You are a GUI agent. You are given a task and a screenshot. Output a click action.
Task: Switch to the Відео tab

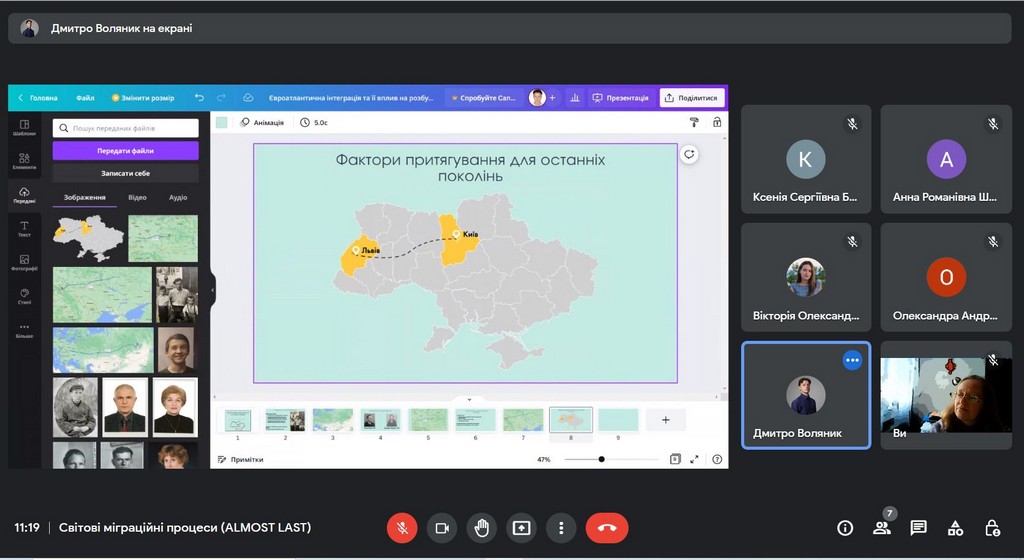coord(137,198)
